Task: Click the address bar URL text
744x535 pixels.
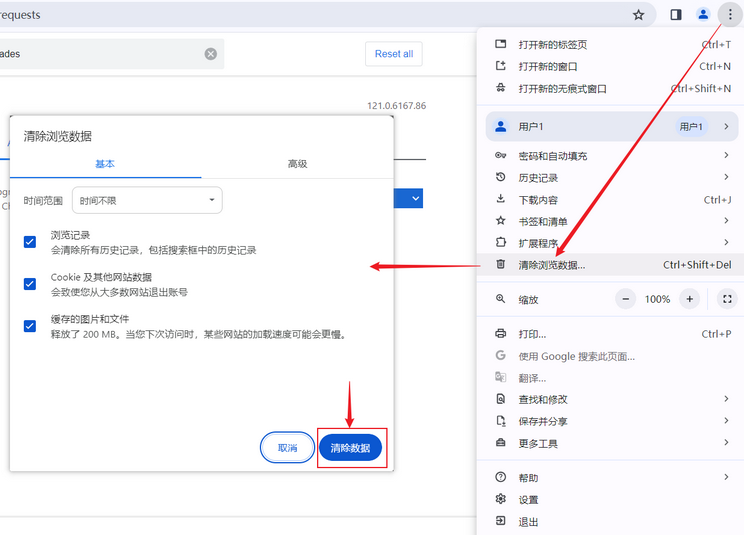Action: [x=20, y=15]
